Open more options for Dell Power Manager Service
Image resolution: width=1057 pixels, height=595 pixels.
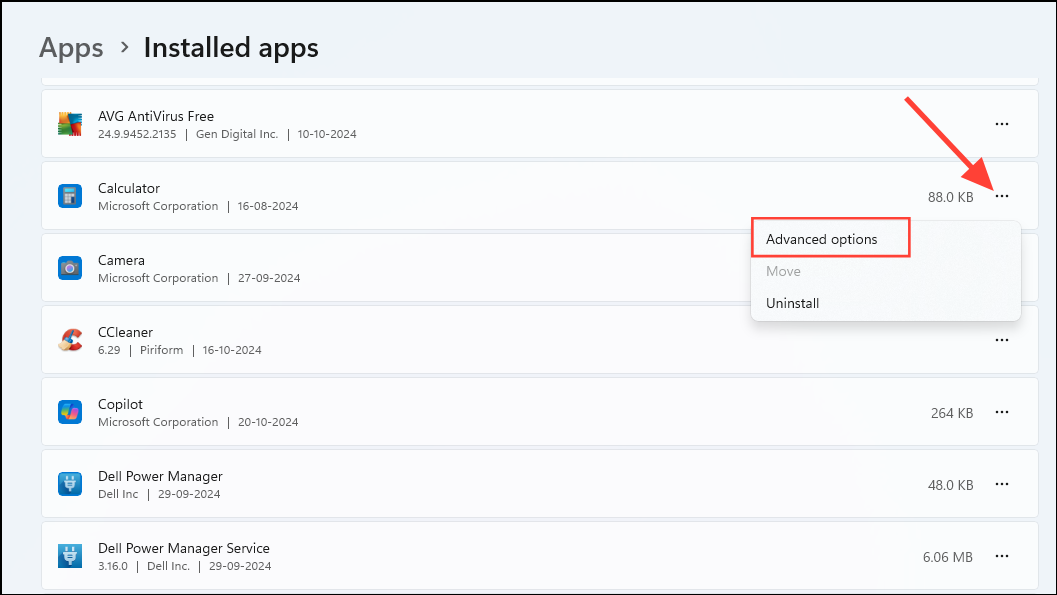pos(1001,556)
